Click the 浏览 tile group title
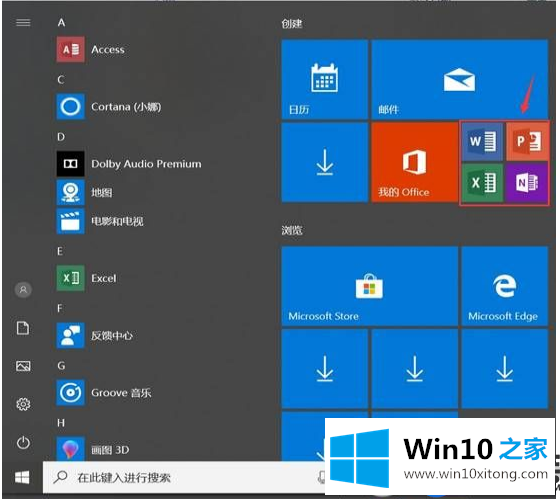This screenshot has height=500, width=560. tap(292, 230)
